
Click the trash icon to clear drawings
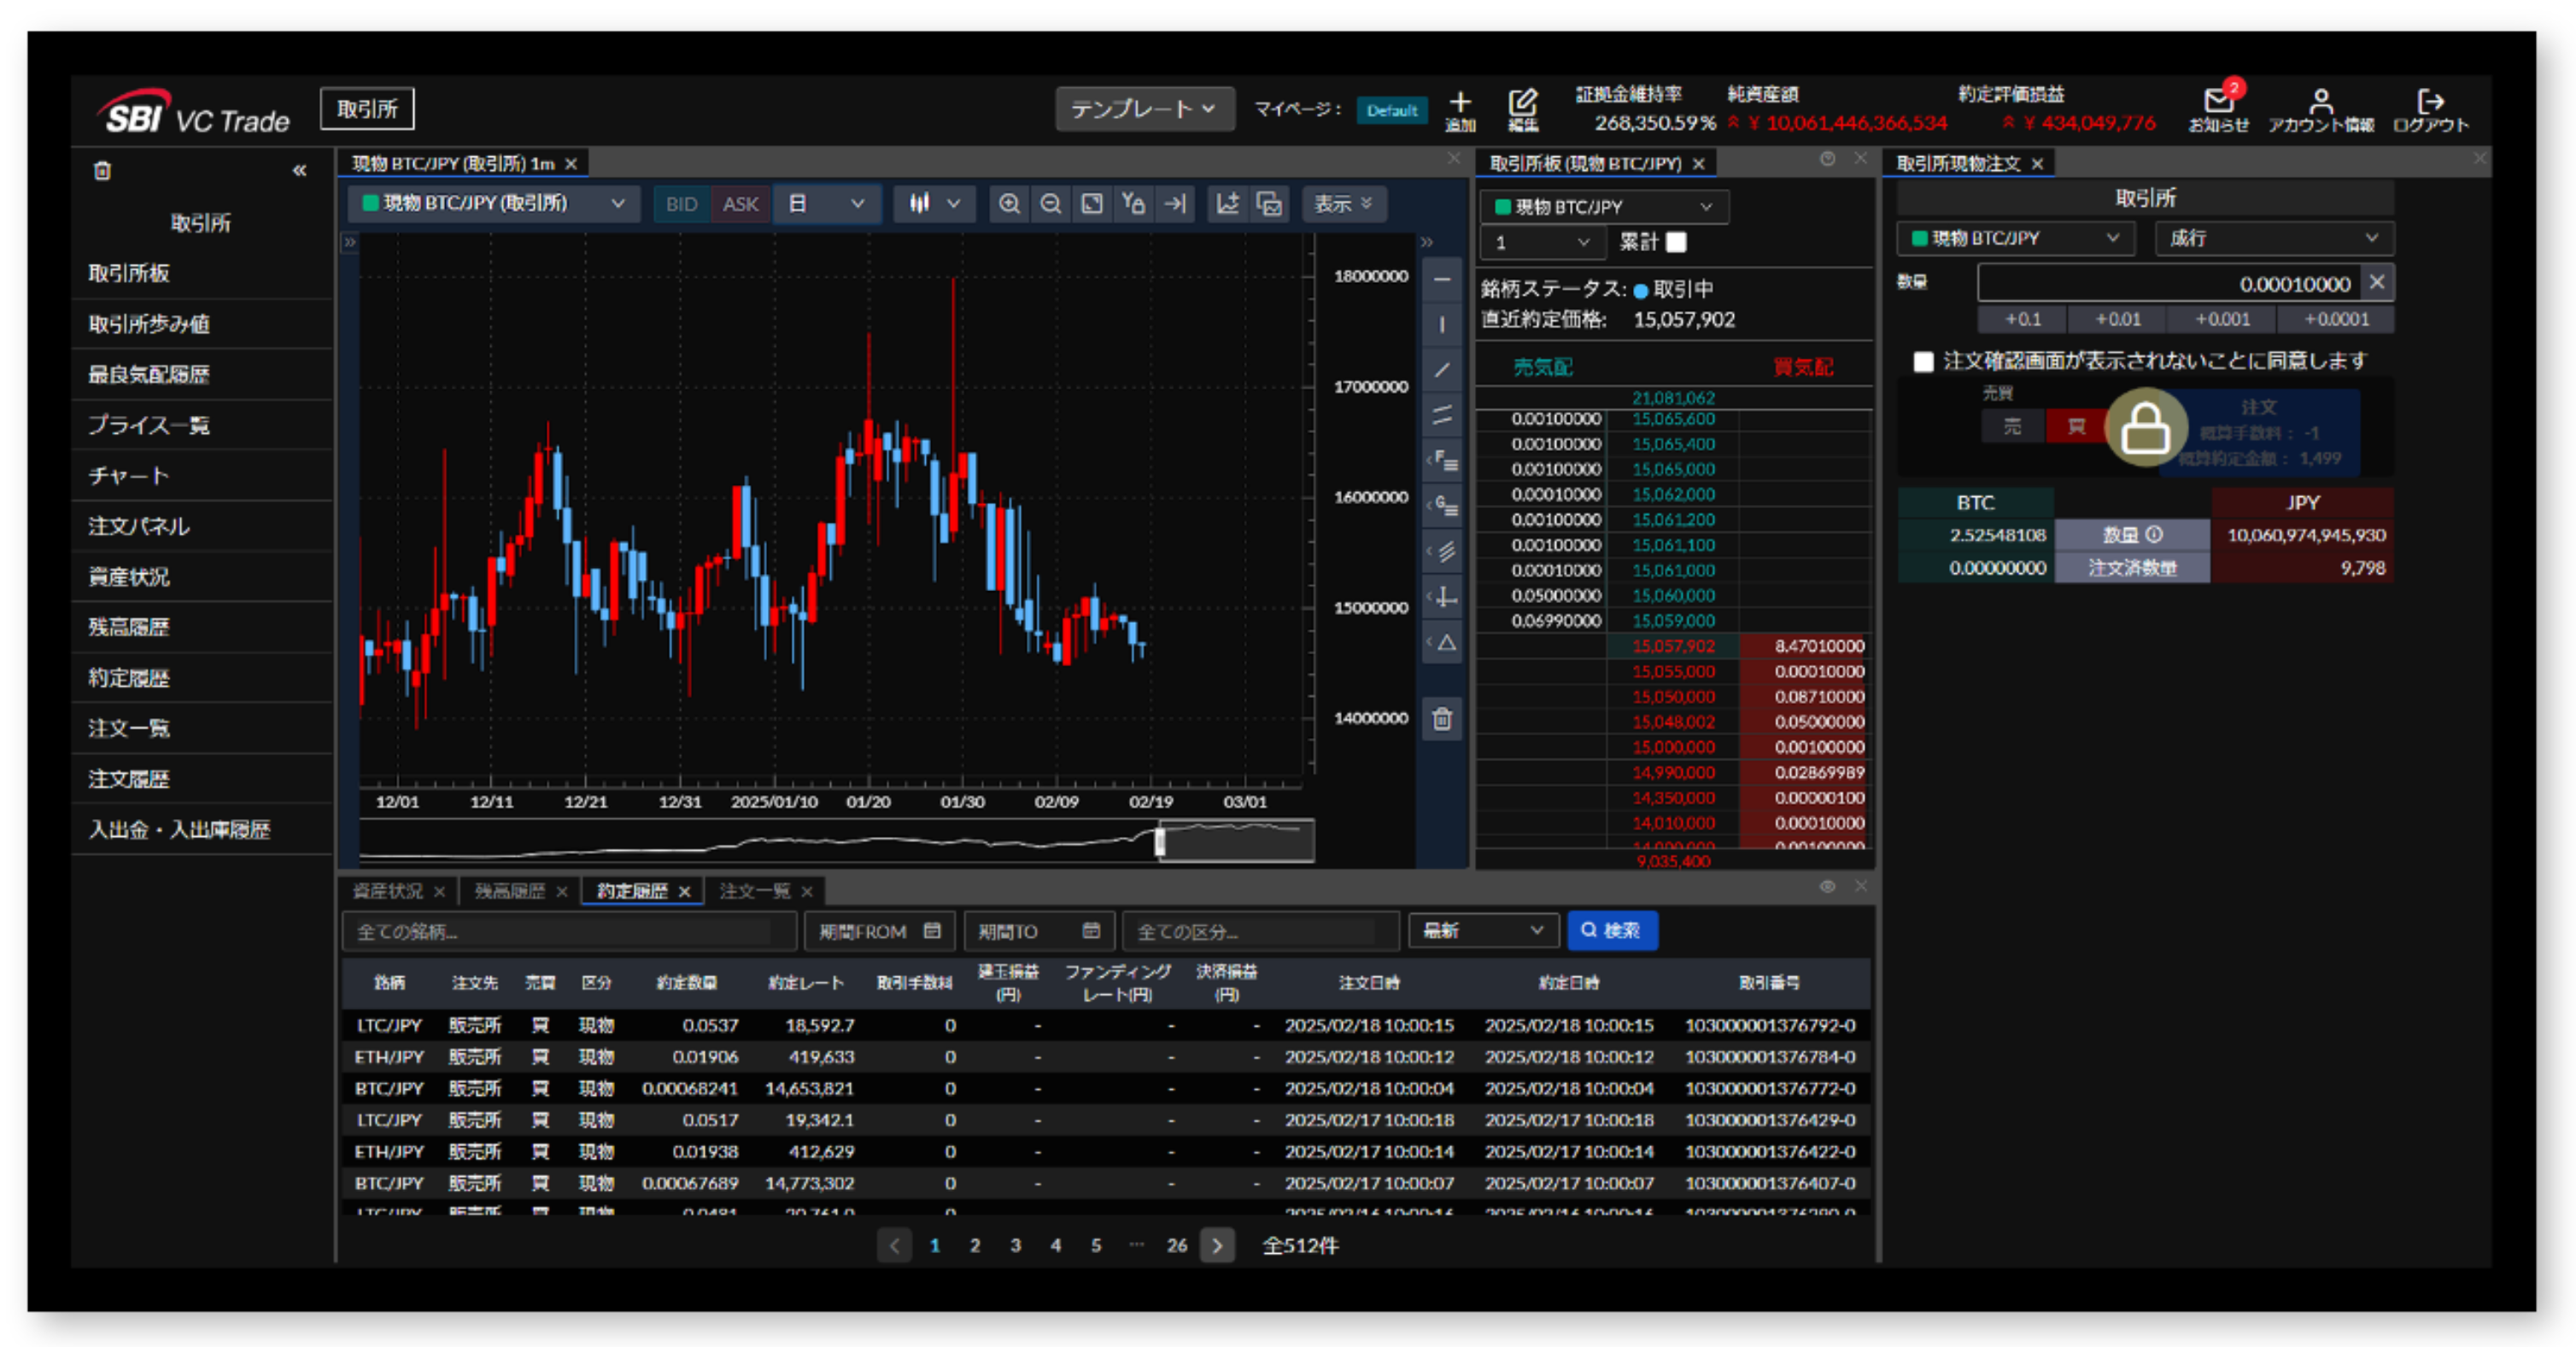tap(1442, 719)
